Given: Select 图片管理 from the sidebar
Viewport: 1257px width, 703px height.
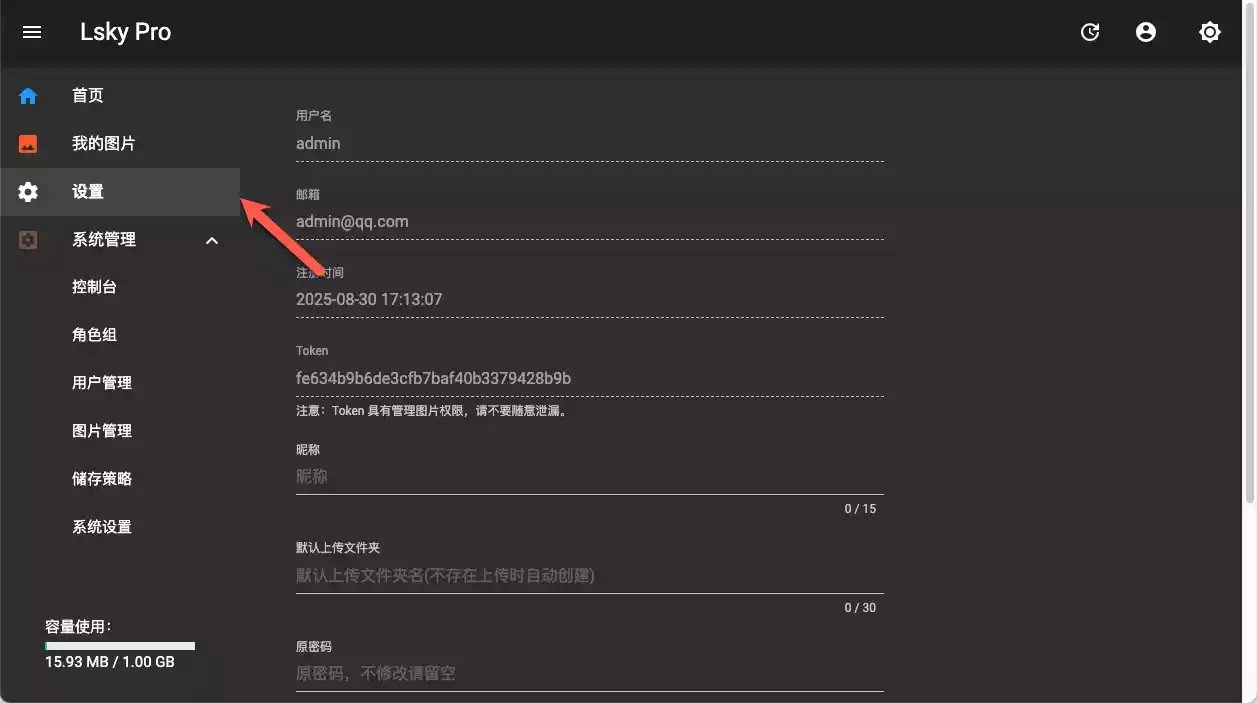Looking at the screenshot, I should [x=102, y=431].
